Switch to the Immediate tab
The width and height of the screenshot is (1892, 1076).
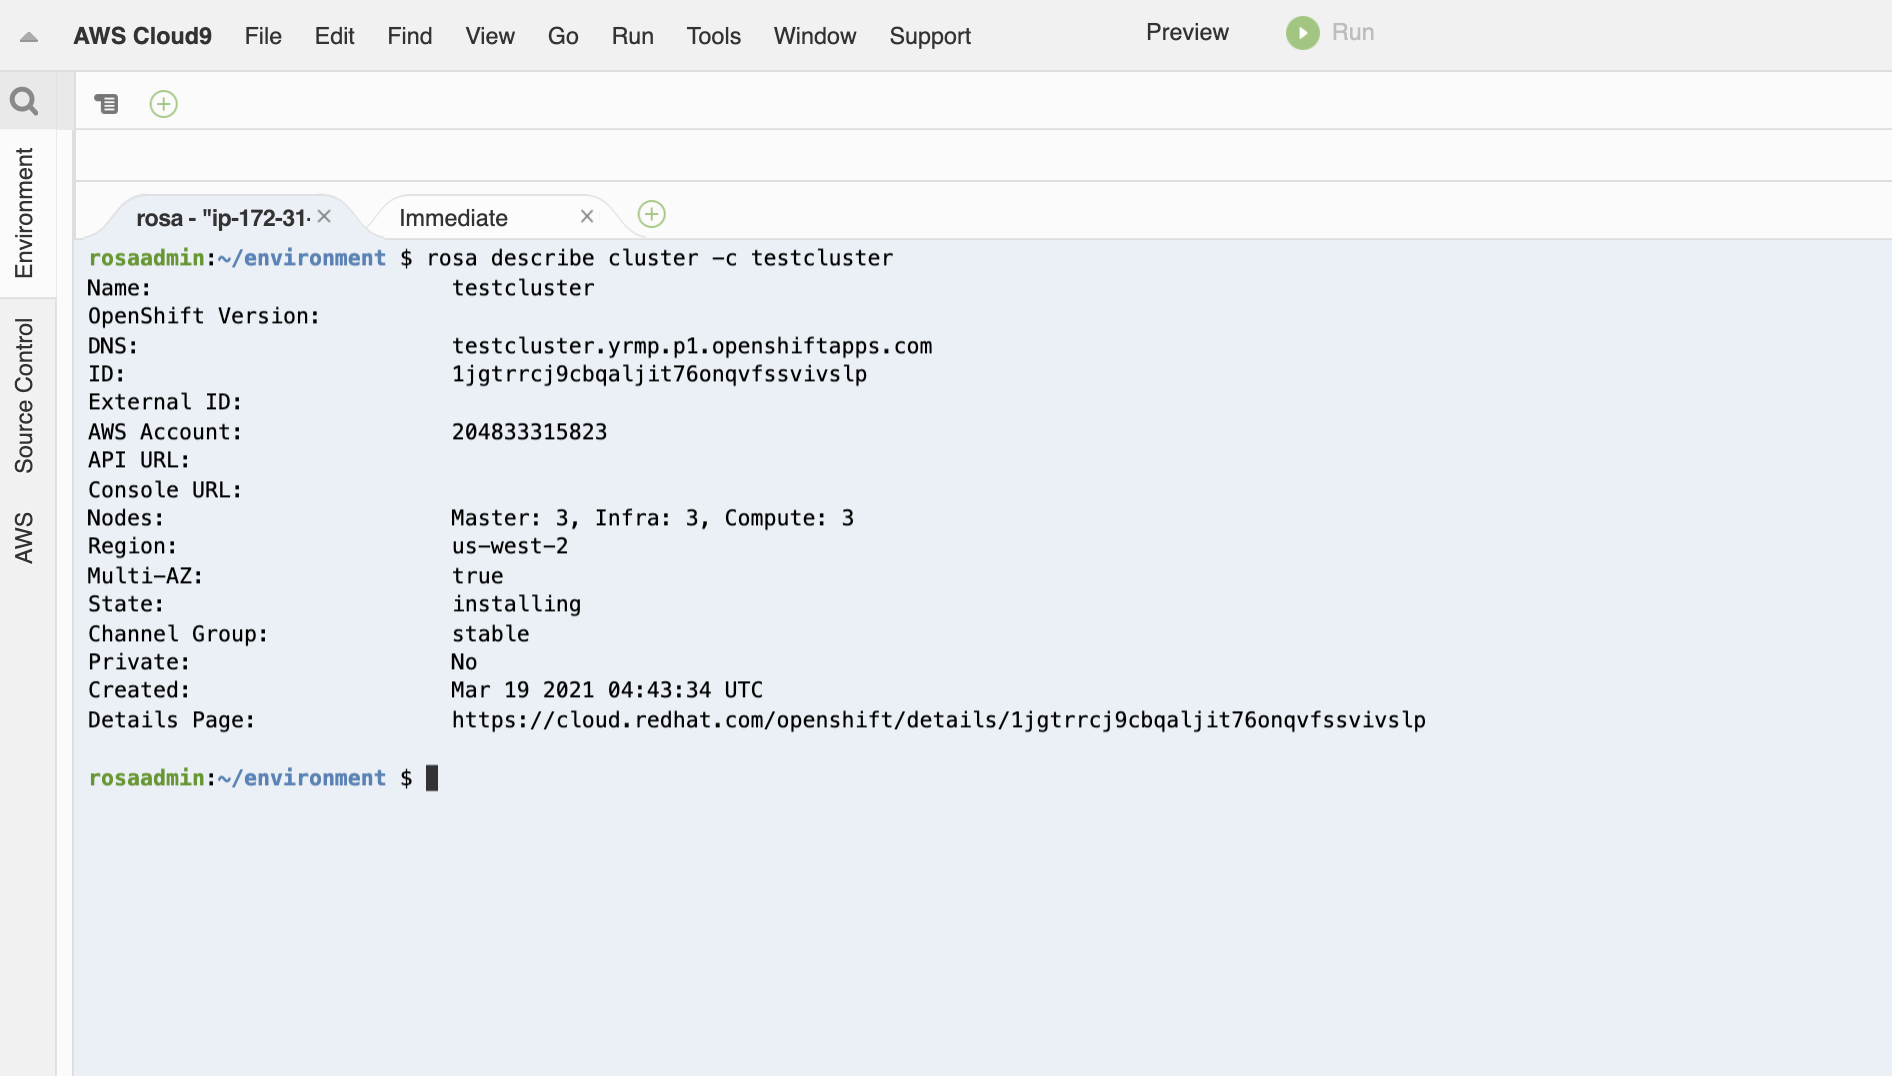453,217
